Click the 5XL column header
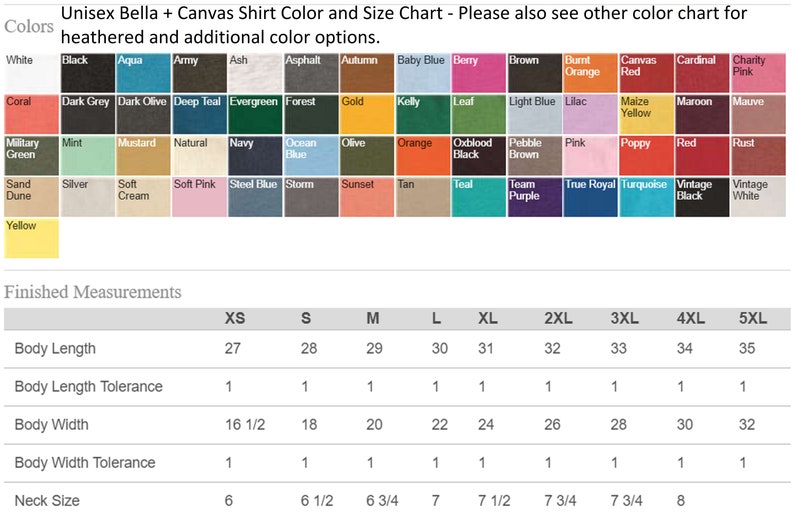Screen dimensions: 794x524 pos(752,318)
